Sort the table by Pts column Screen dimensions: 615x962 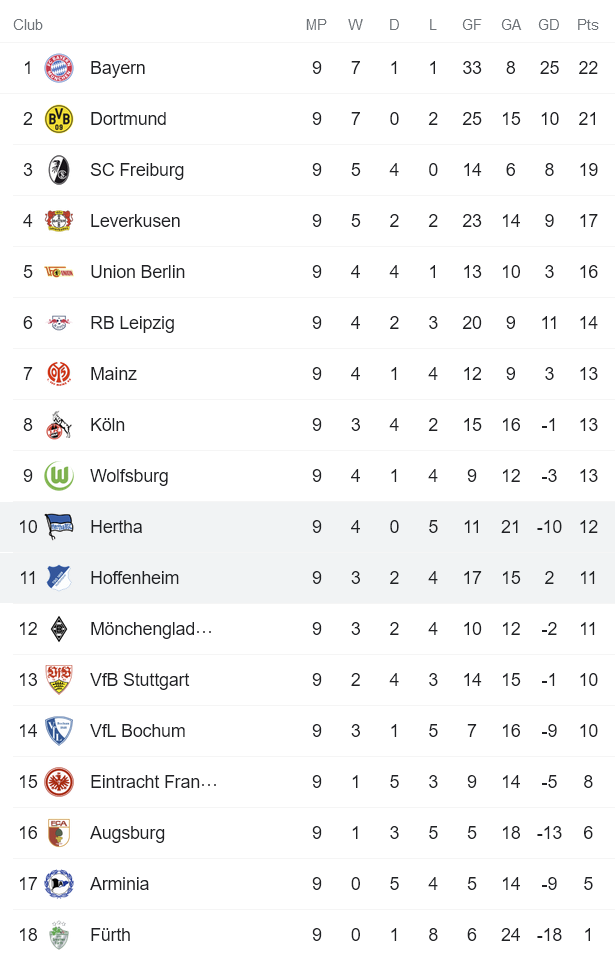pyautogui.click(x=588, y=25)
